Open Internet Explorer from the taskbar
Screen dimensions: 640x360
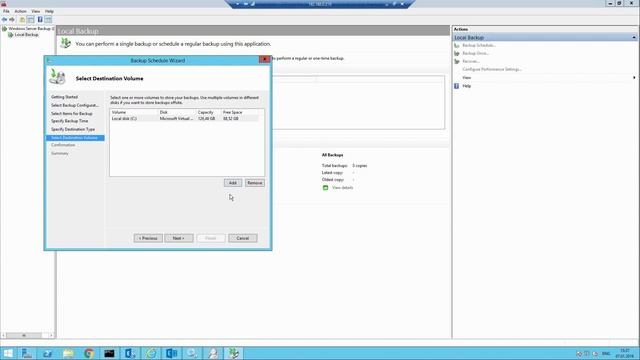click(151, 353)
